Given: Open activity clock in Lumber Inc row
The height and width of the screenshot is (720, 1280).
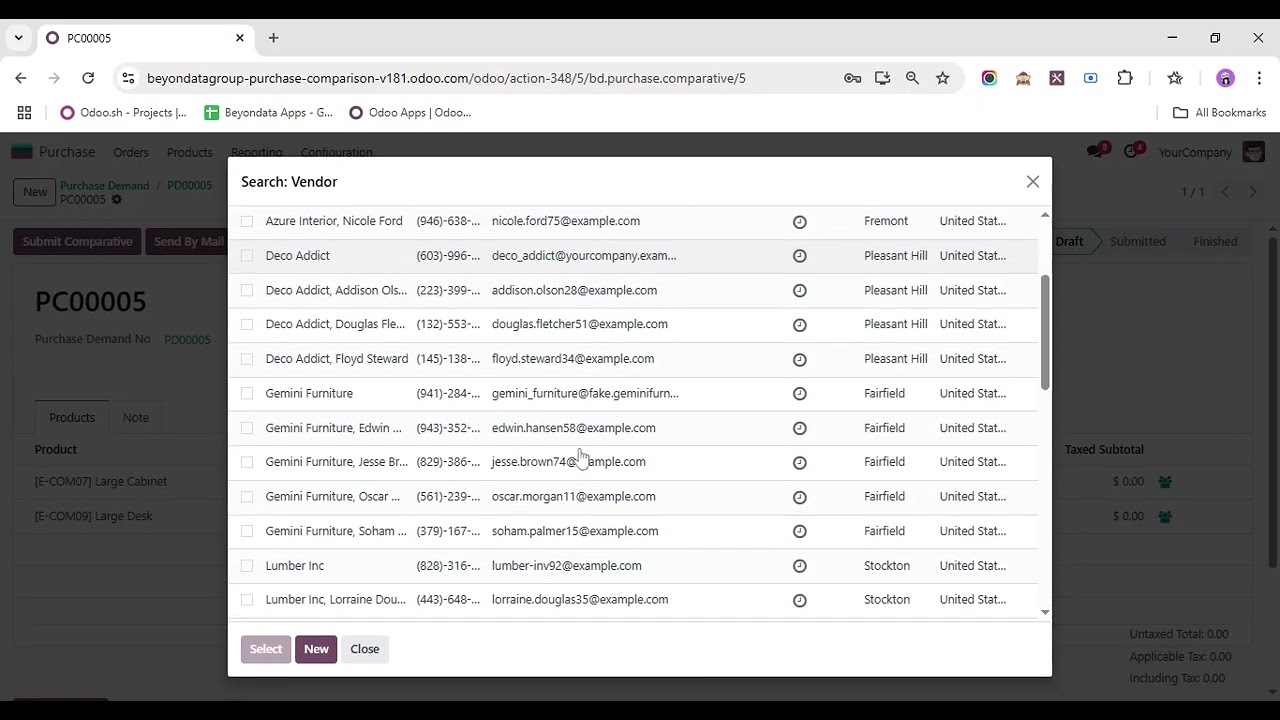Looking at the screenshot, I should (800, 566).
